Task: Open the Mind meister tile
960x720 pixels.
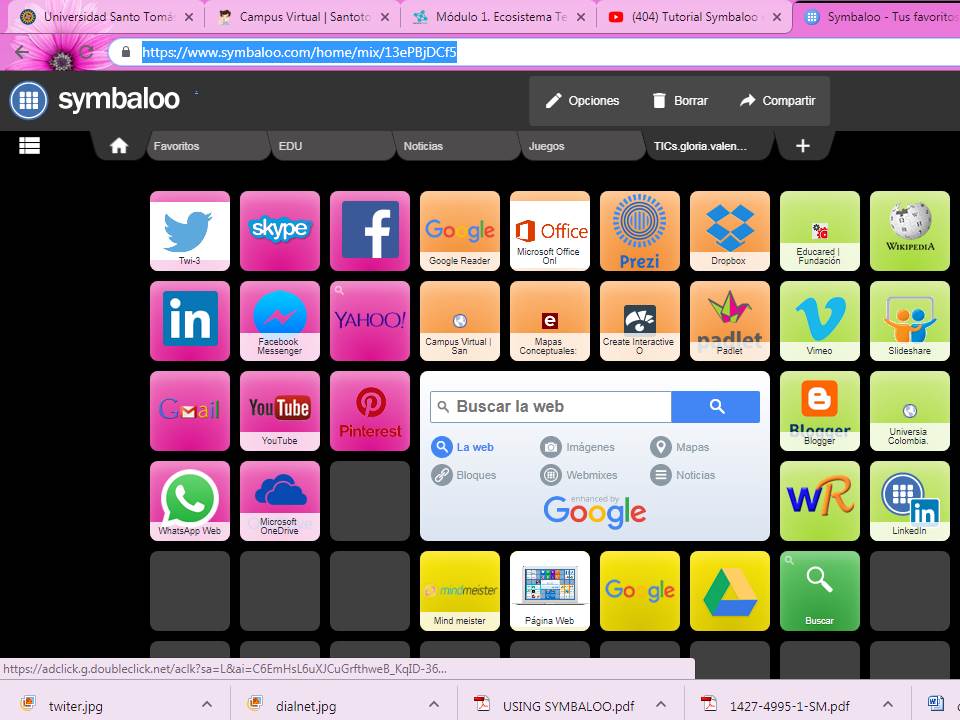Action: click(x=460, y=591)
